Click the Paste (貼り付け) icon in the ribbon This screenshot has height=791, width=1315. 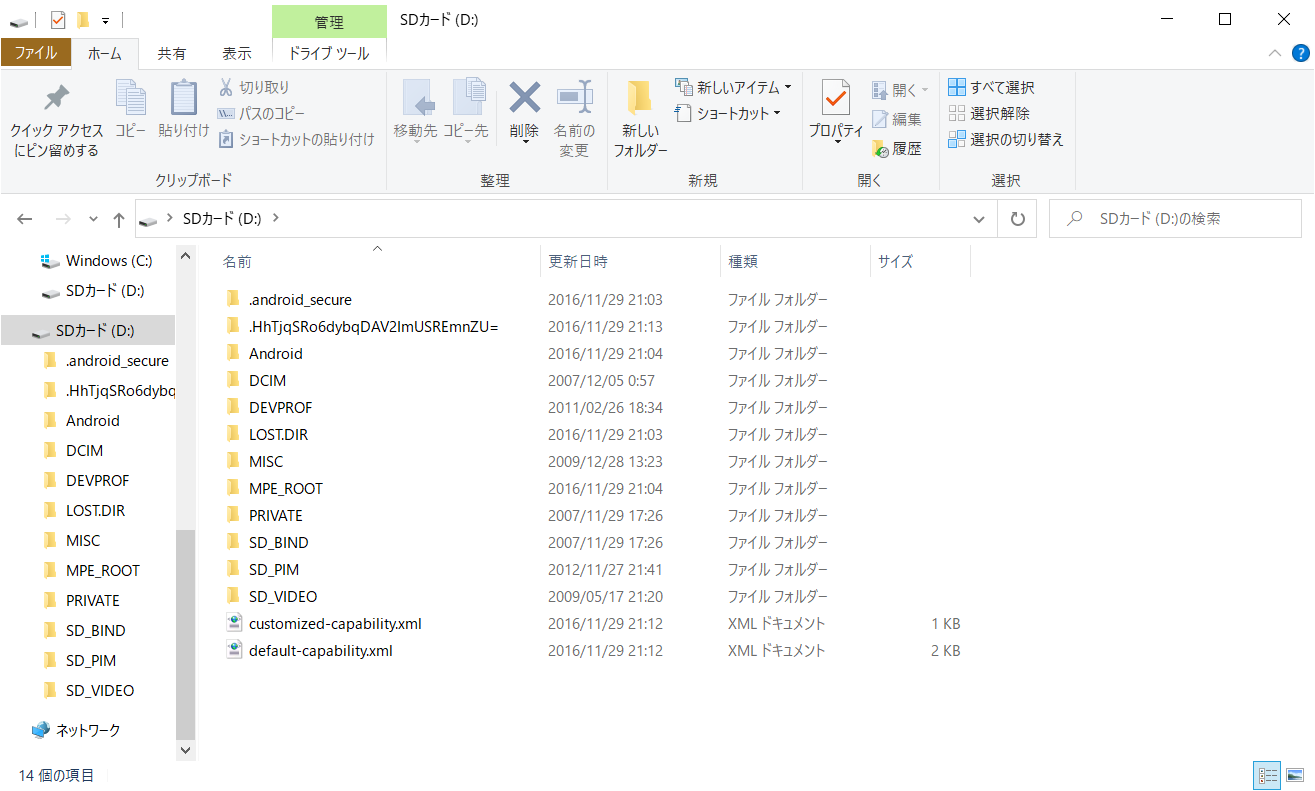(x=184, y=99)
